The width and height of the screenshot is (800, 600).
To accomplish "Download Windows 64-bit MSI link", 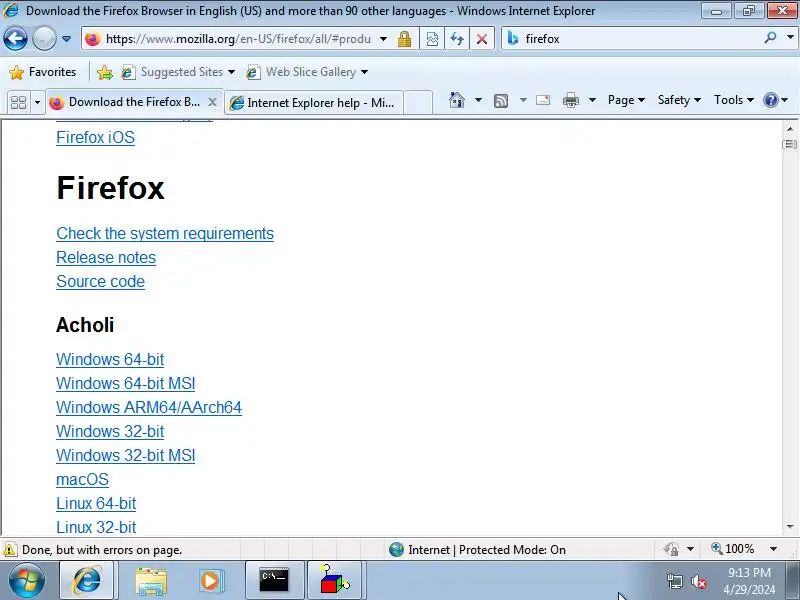I will click(126, 383).
